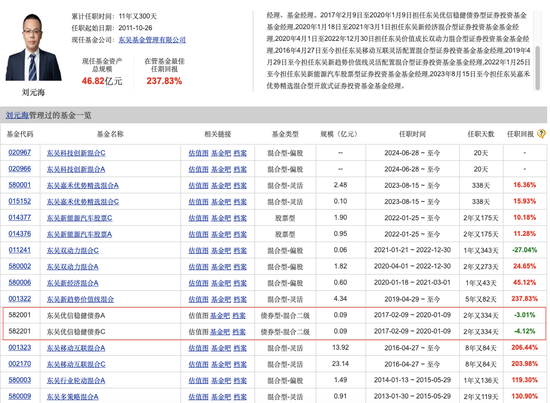The width and height of the screenshot is (550, 403).
Task: Open 估值图 link for fund 020967
Action: [199, 153]
